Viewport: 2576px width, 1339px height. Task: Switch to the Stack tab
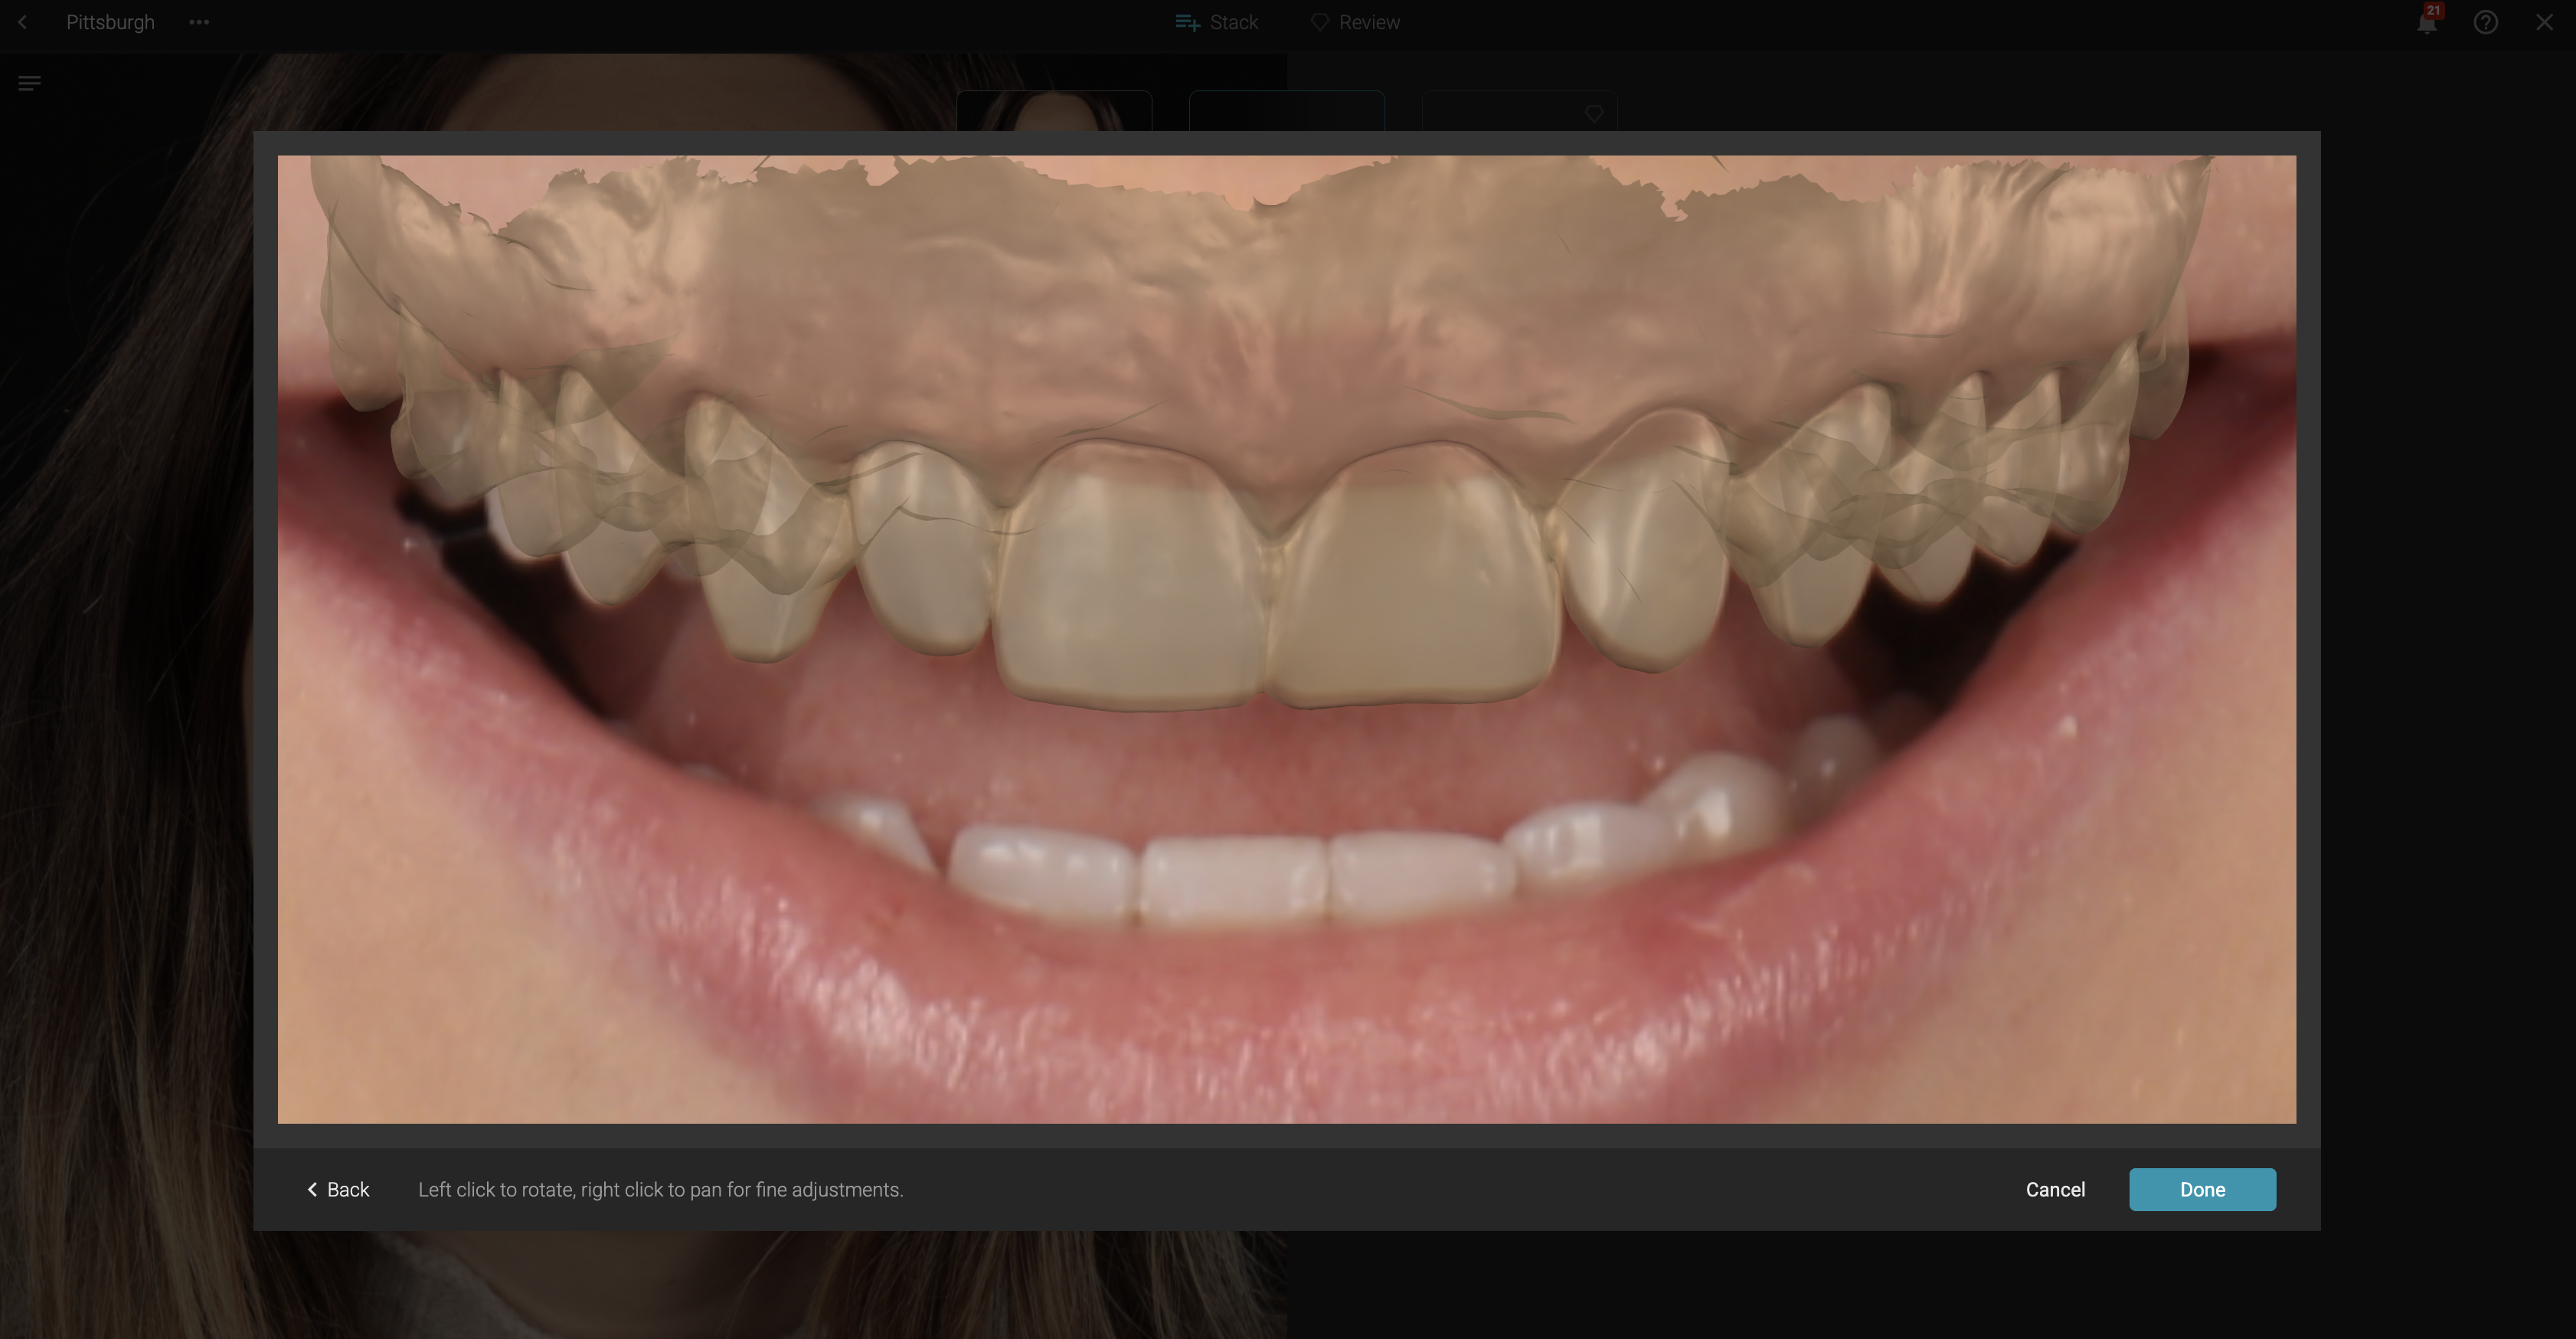(x=1233, y=22)
